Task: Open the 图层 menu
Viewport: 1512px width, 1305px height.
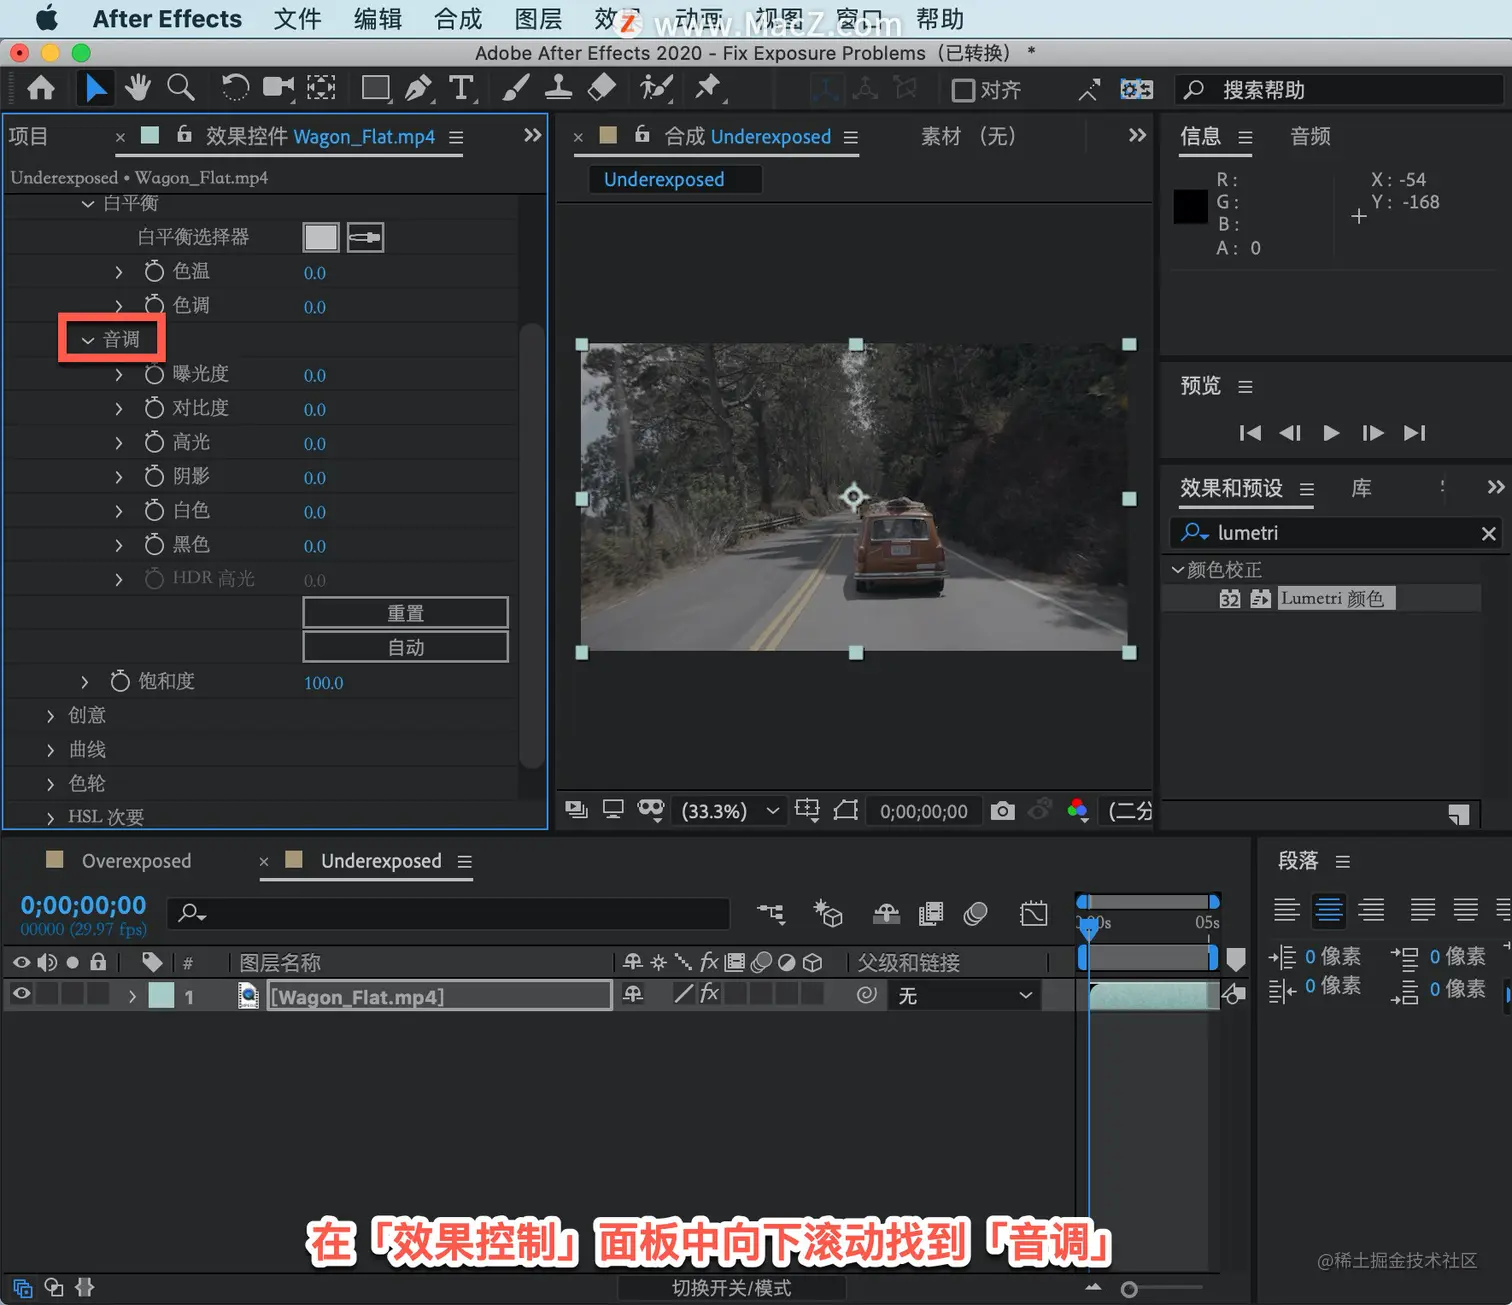Action: click(x=538, y=19)
